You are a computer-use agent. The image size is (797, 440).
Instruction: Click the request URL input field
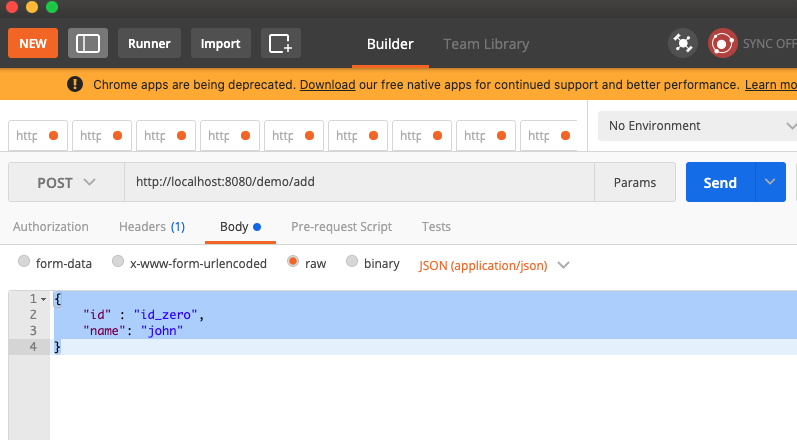click(x=358, y=183)
